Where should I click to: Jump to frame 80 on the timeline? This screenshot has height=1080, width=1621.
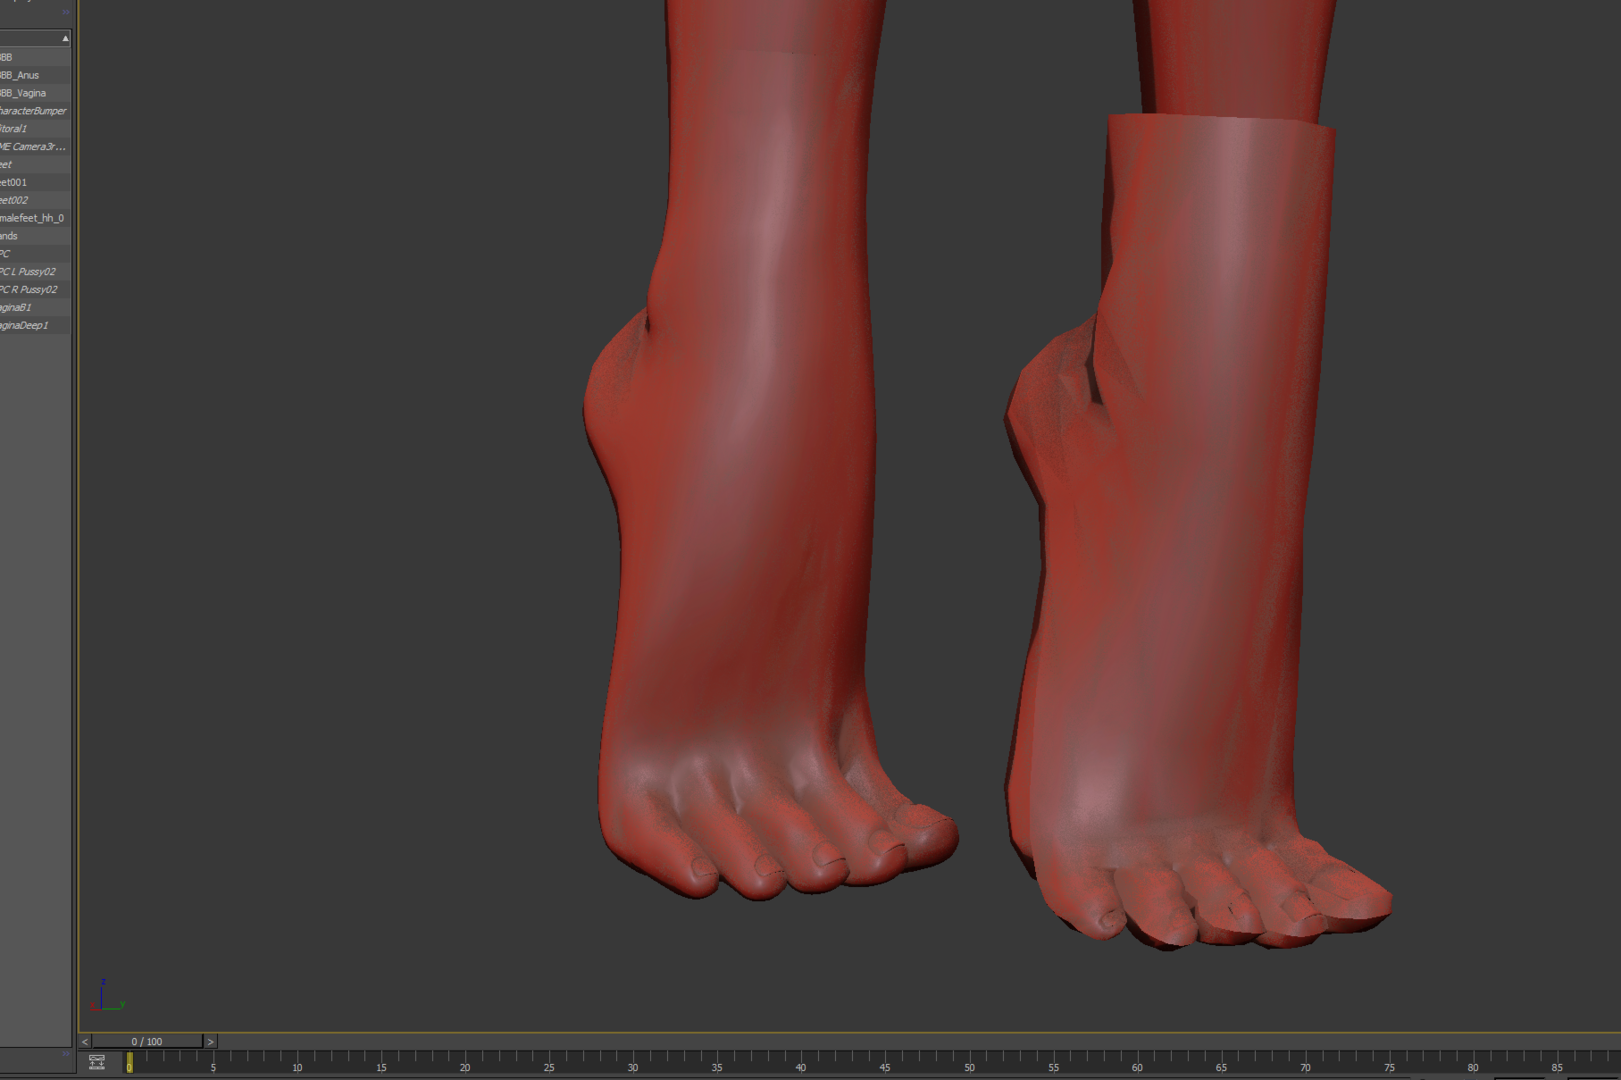[x=1473, y=1067]
